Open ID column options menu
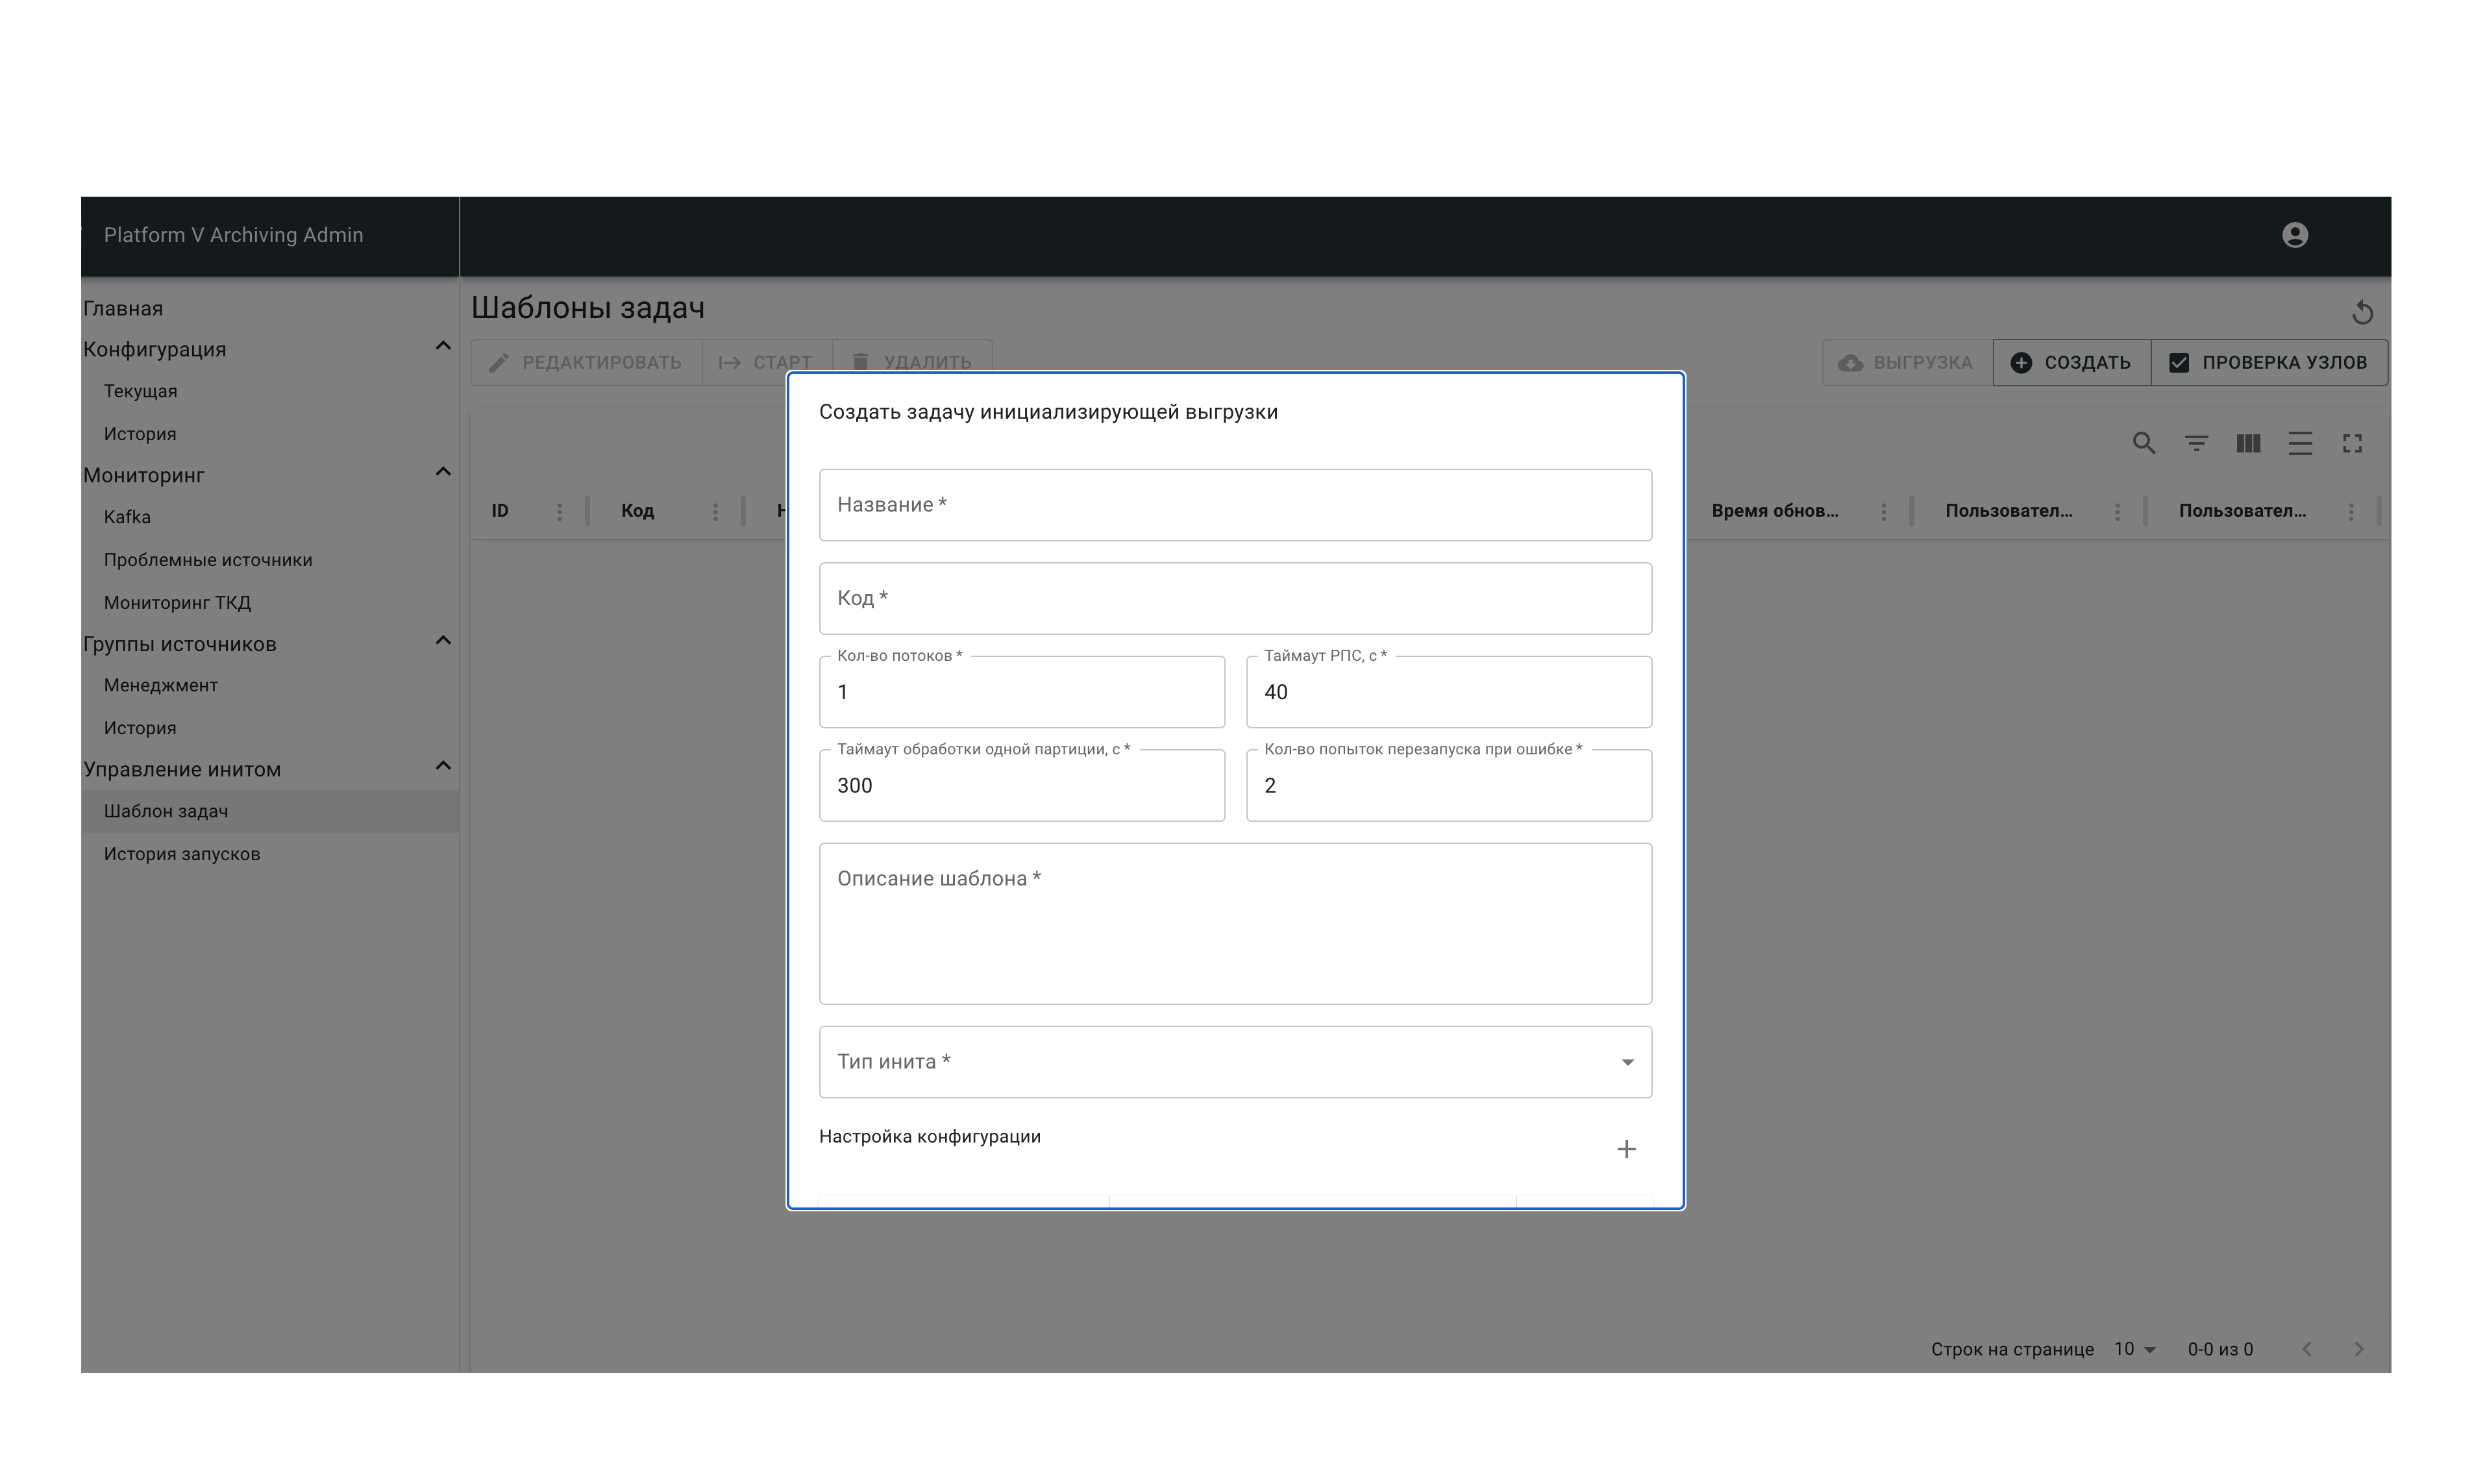This screenshot has height=1484, width=2472. (x=559, y=512)
